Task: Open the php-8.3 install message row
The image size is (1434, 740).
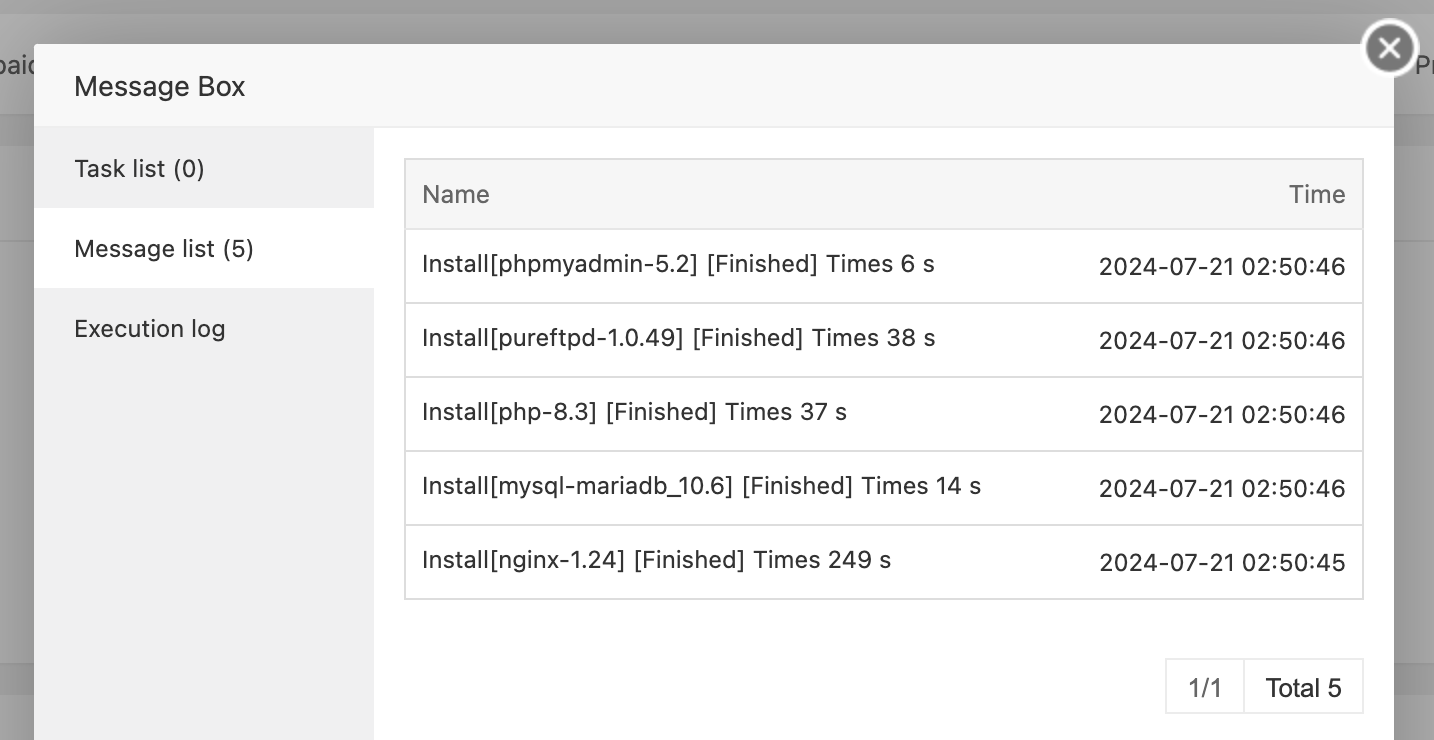Action: pyautogui.click(x=884, y=414)
